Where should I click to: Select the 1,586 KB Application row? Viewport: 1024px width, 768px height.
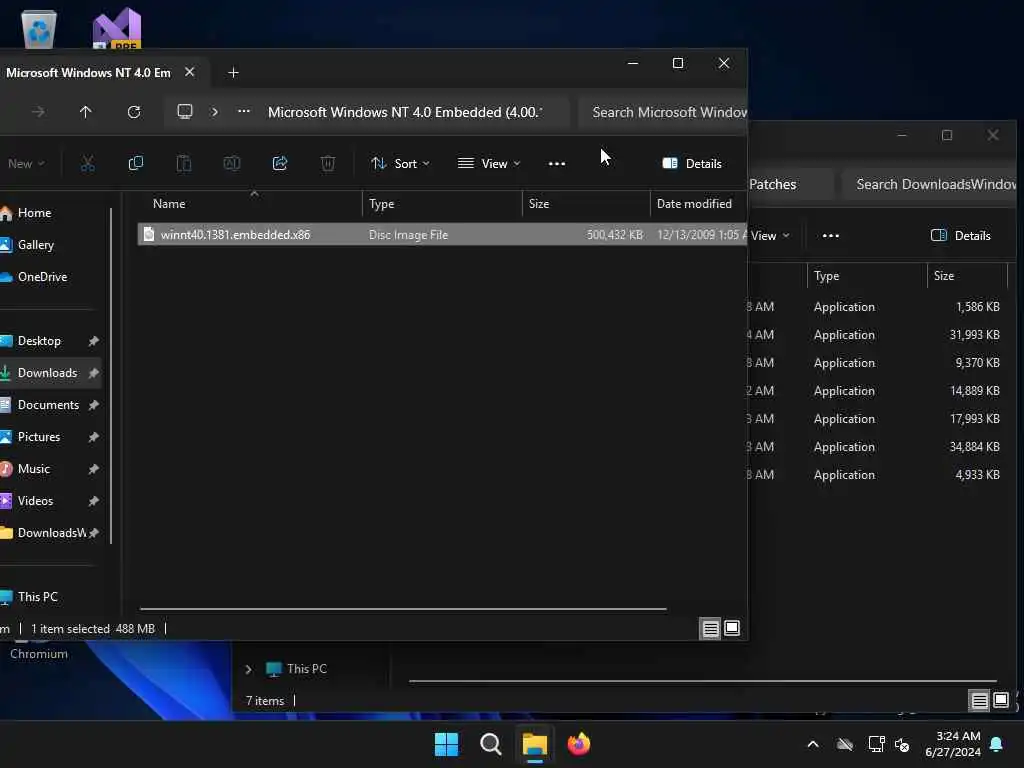coord(878,307)
